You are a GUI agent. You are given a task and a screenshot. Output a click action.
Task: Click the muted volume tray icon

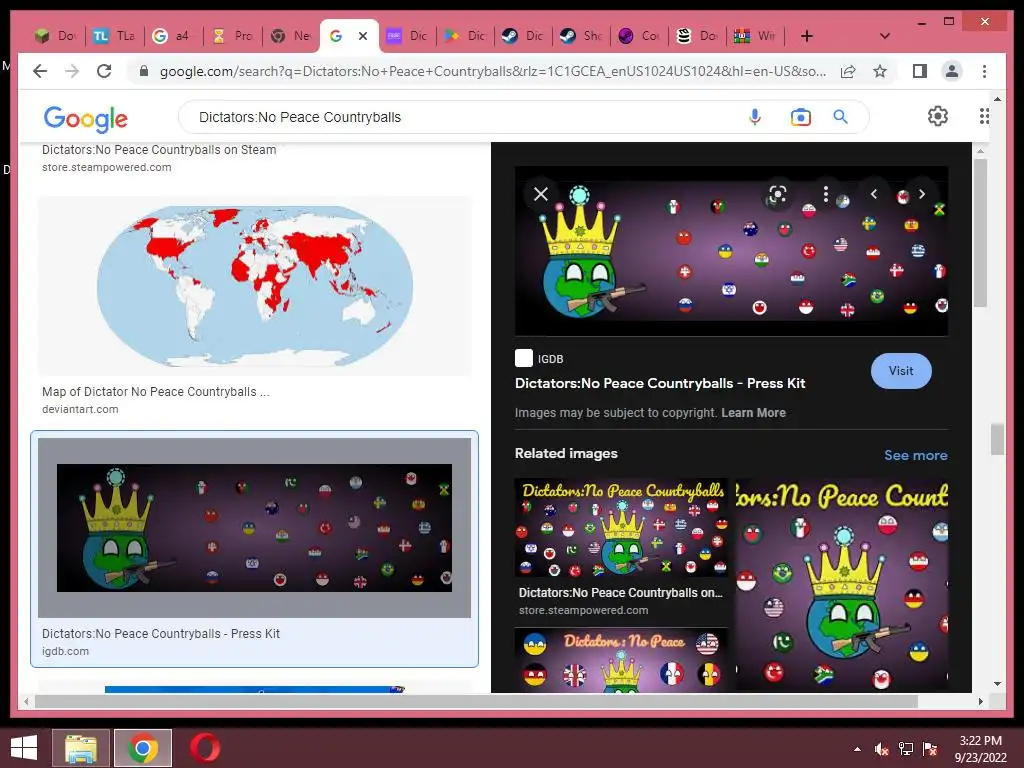click(882, 749)
